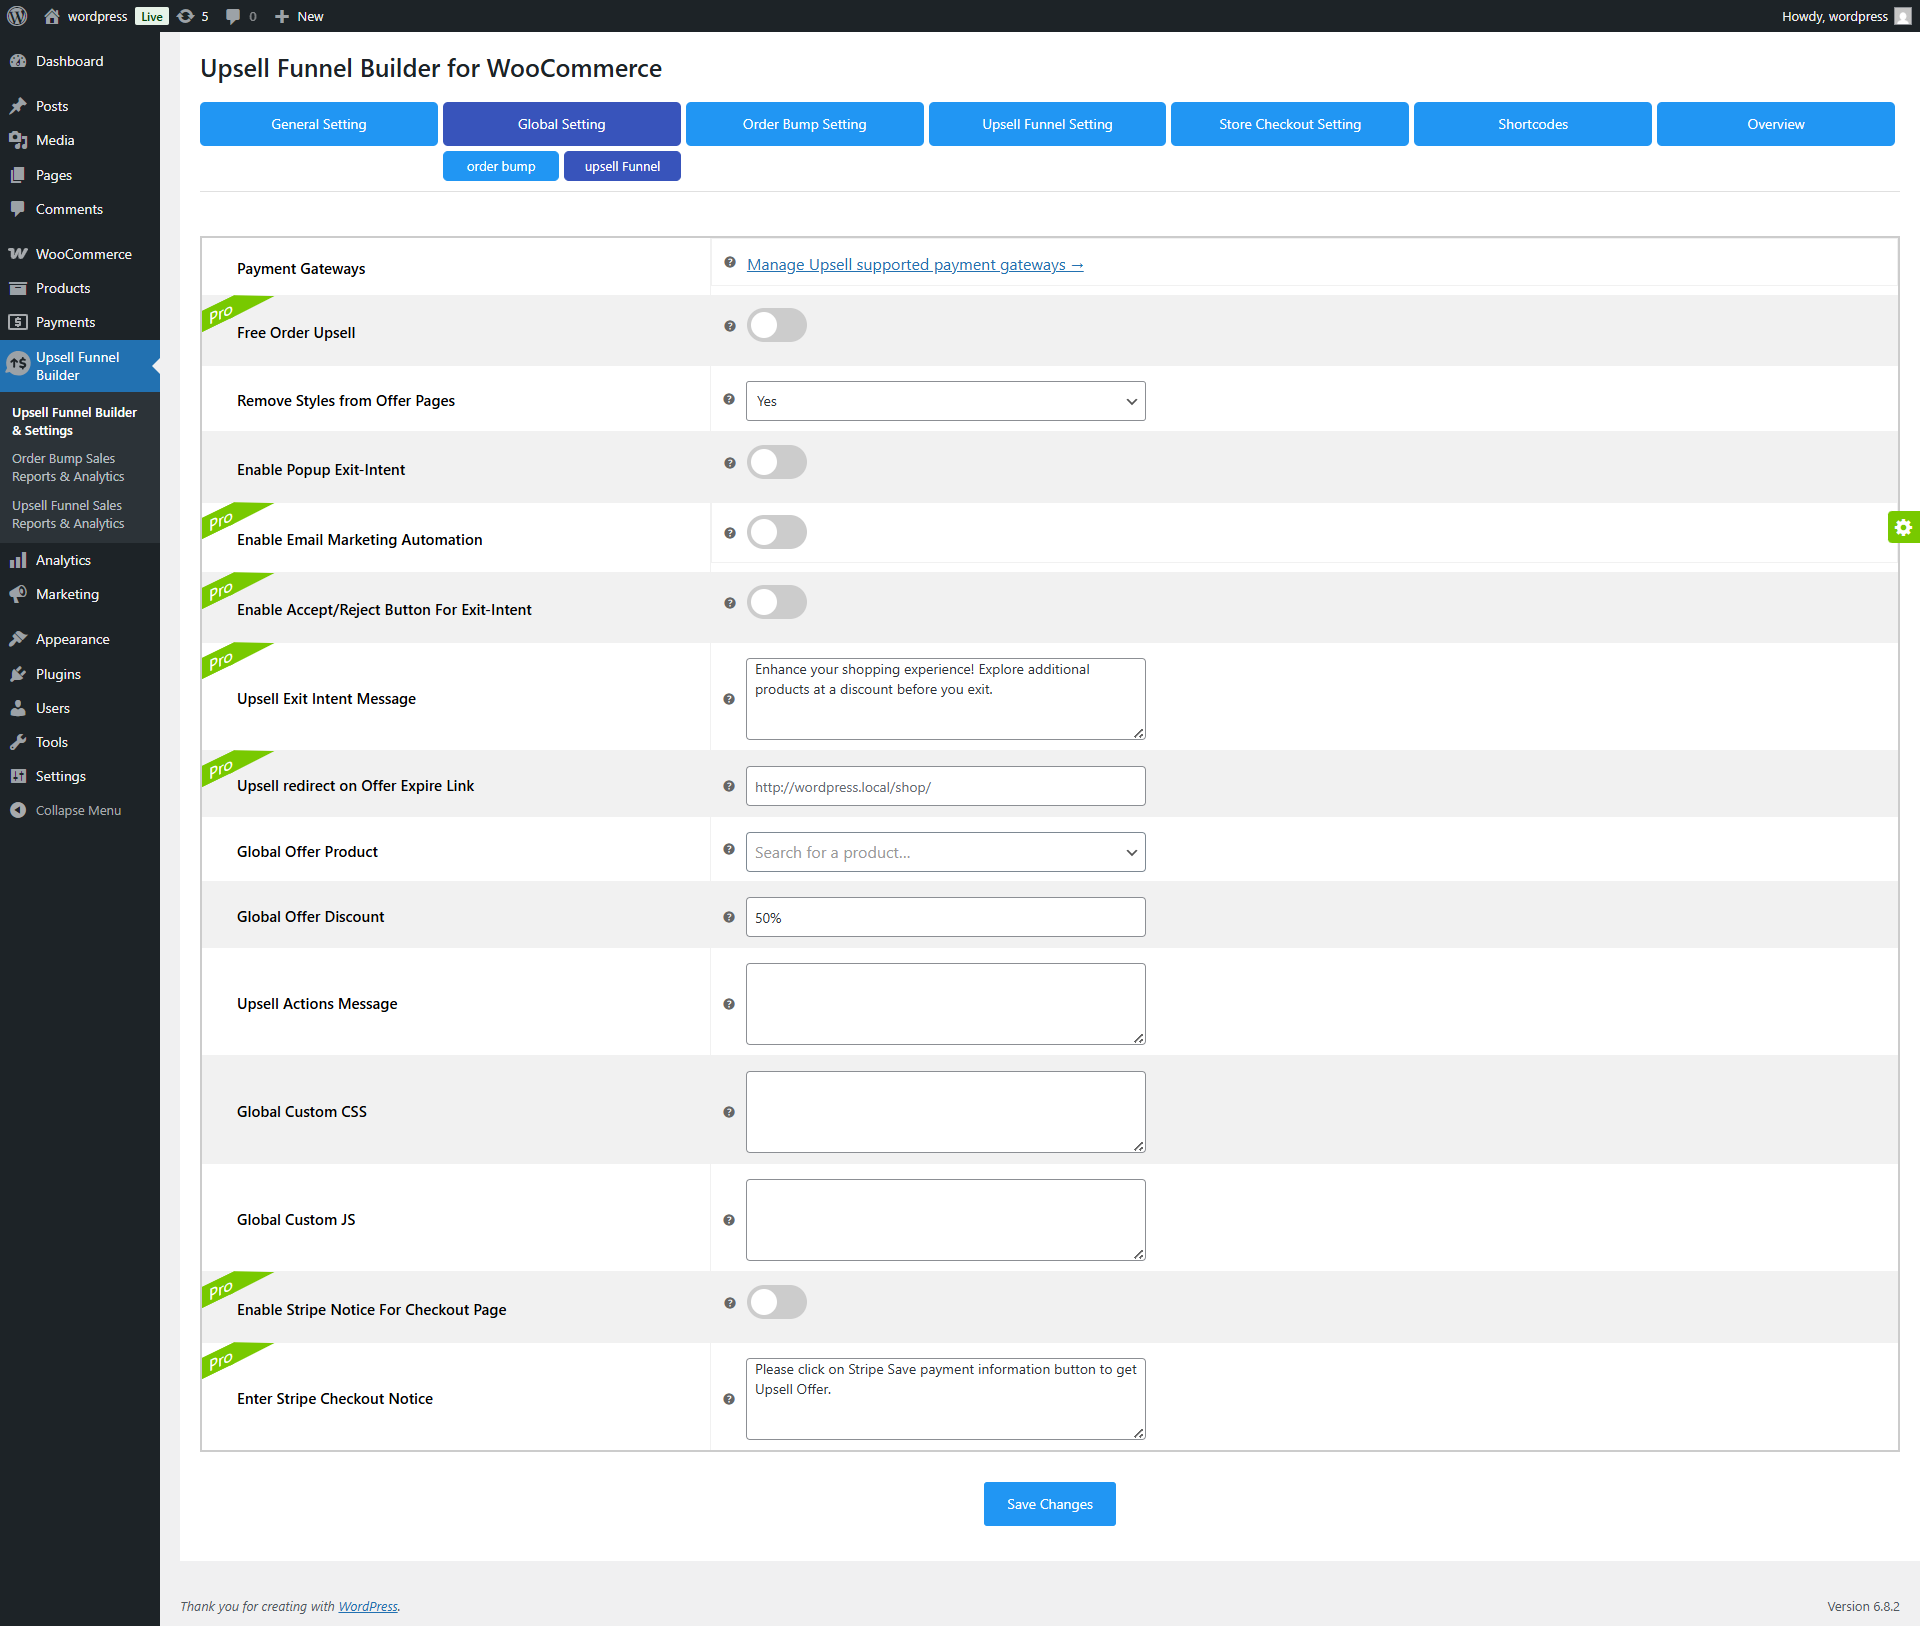Open Manage Upsell supported payment gateways link
Screen dimensions: 1920x1626
click(914, 264)
